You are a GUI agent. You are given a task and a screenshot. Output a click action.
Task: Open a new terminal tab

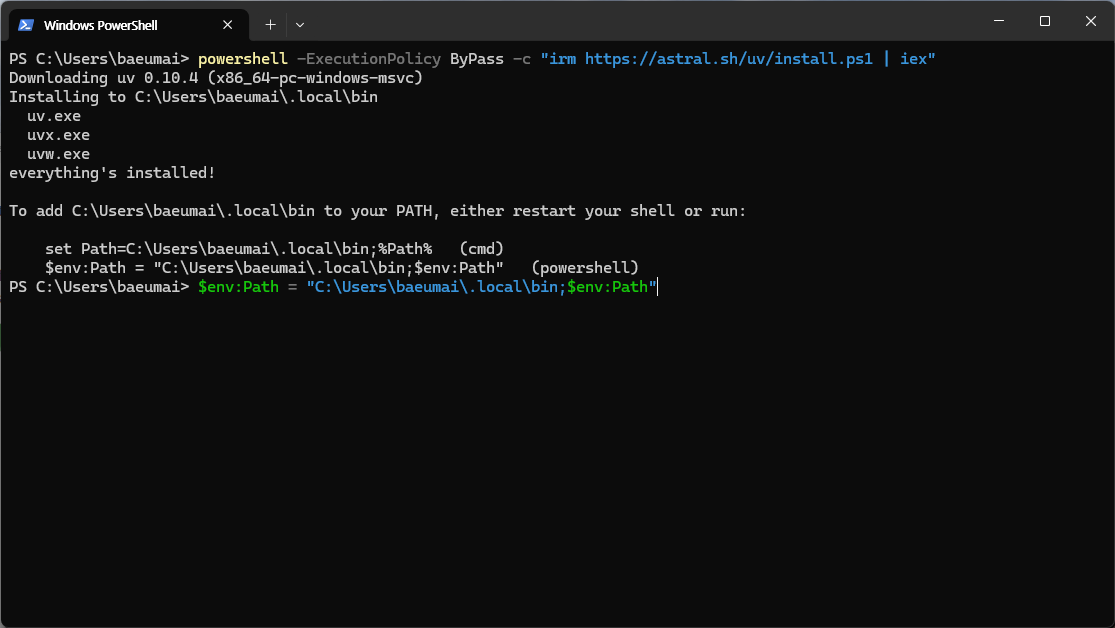click(x=270, y=25)
